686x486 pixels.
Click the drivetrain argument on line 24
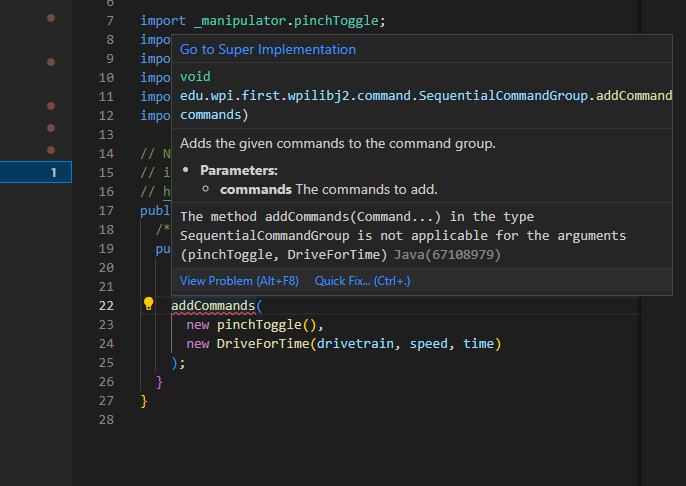point(357,344)
